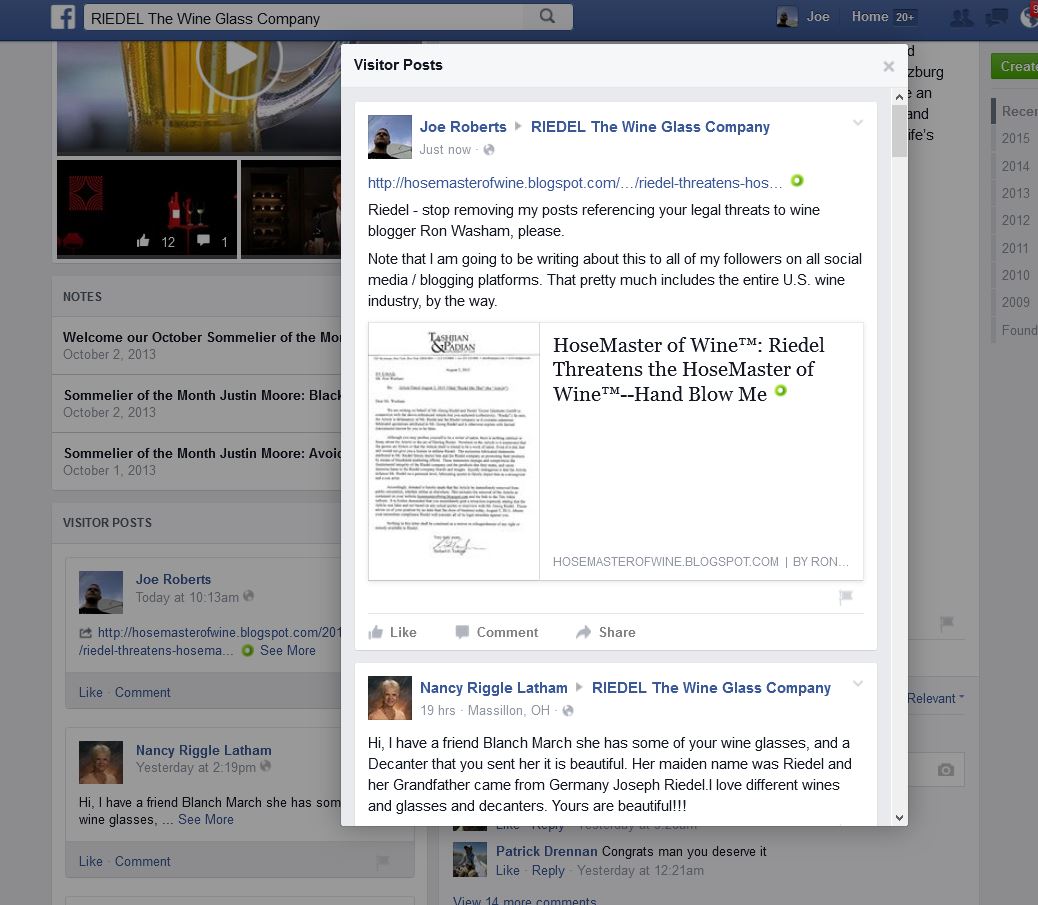
Task: Like Joe Roberts' post in dialog
Action: click(393, 632)
